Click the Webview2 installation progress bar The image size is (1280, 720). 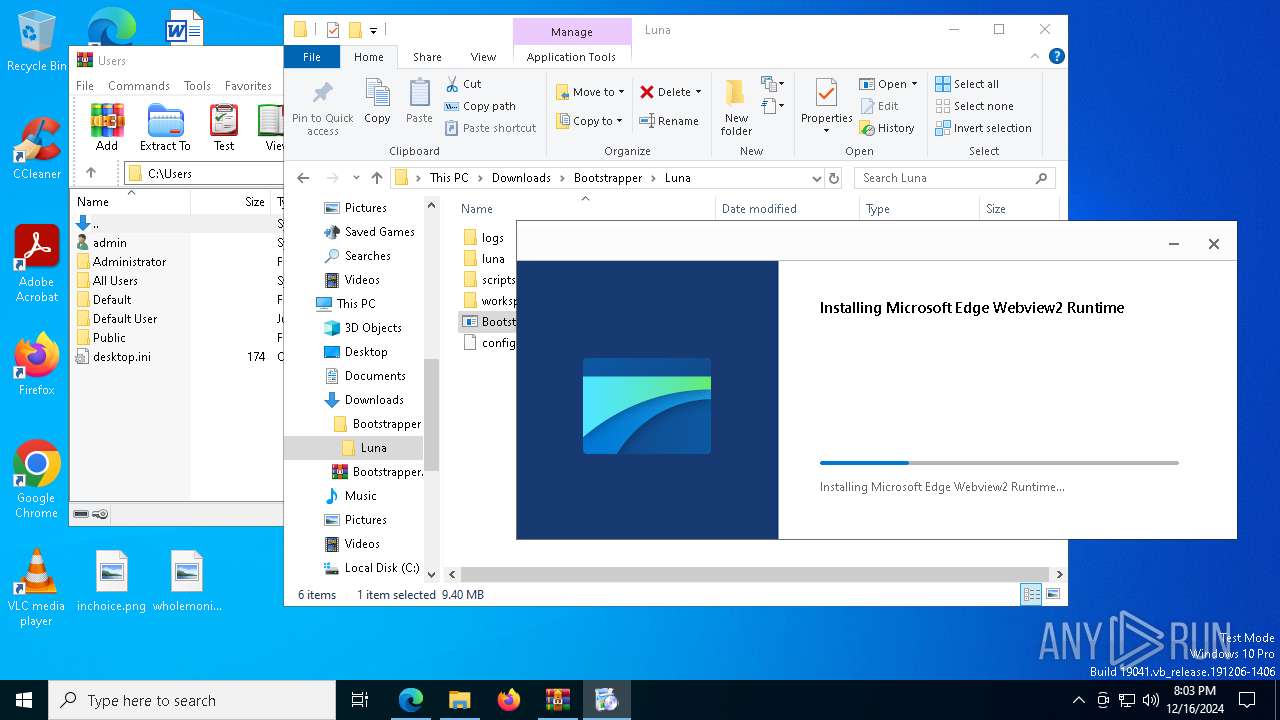(999, 463)
